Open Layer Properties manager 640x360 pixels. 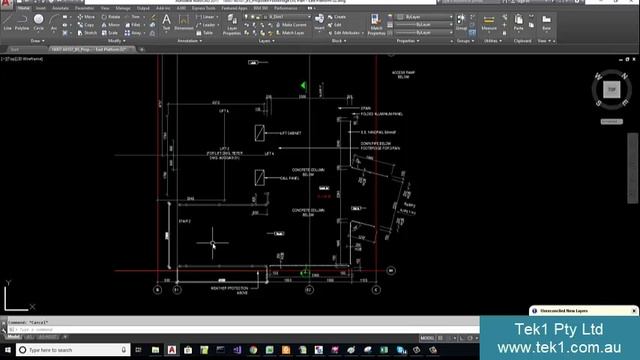pos(231,24)
